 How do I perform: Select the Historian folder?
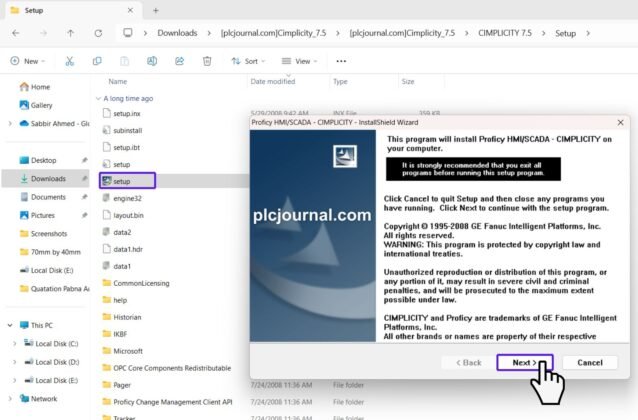click(x=130, y=316)
